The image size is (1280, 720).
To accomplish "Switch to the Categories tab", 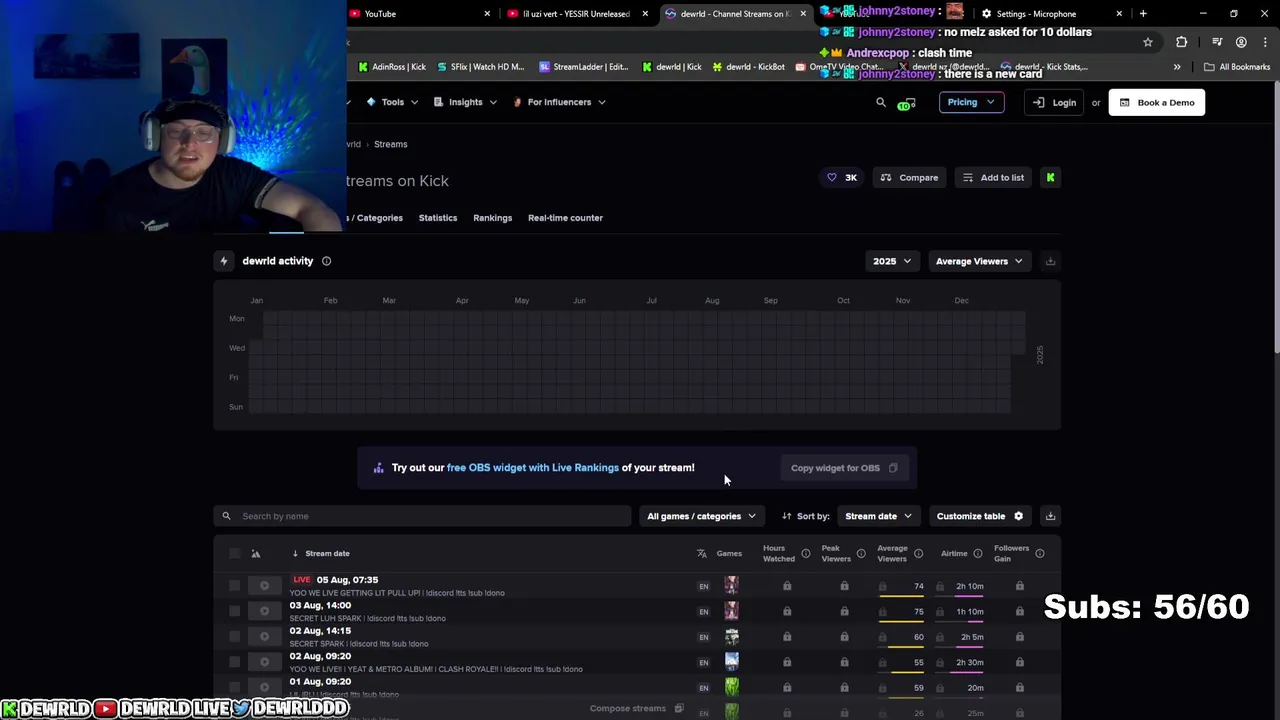I will (x=376, y=218).
